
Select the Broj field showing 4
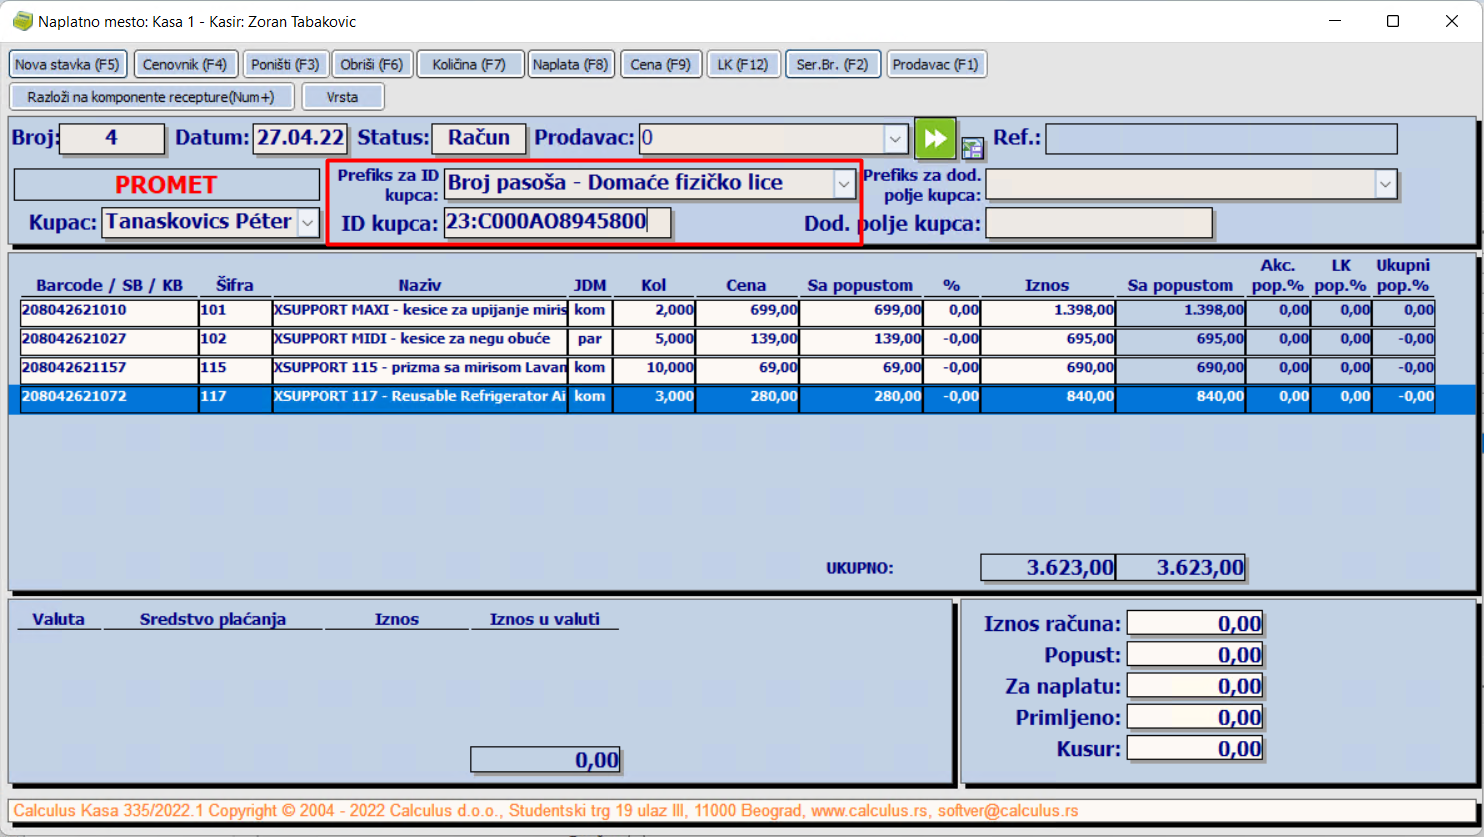tap(112, 139)
